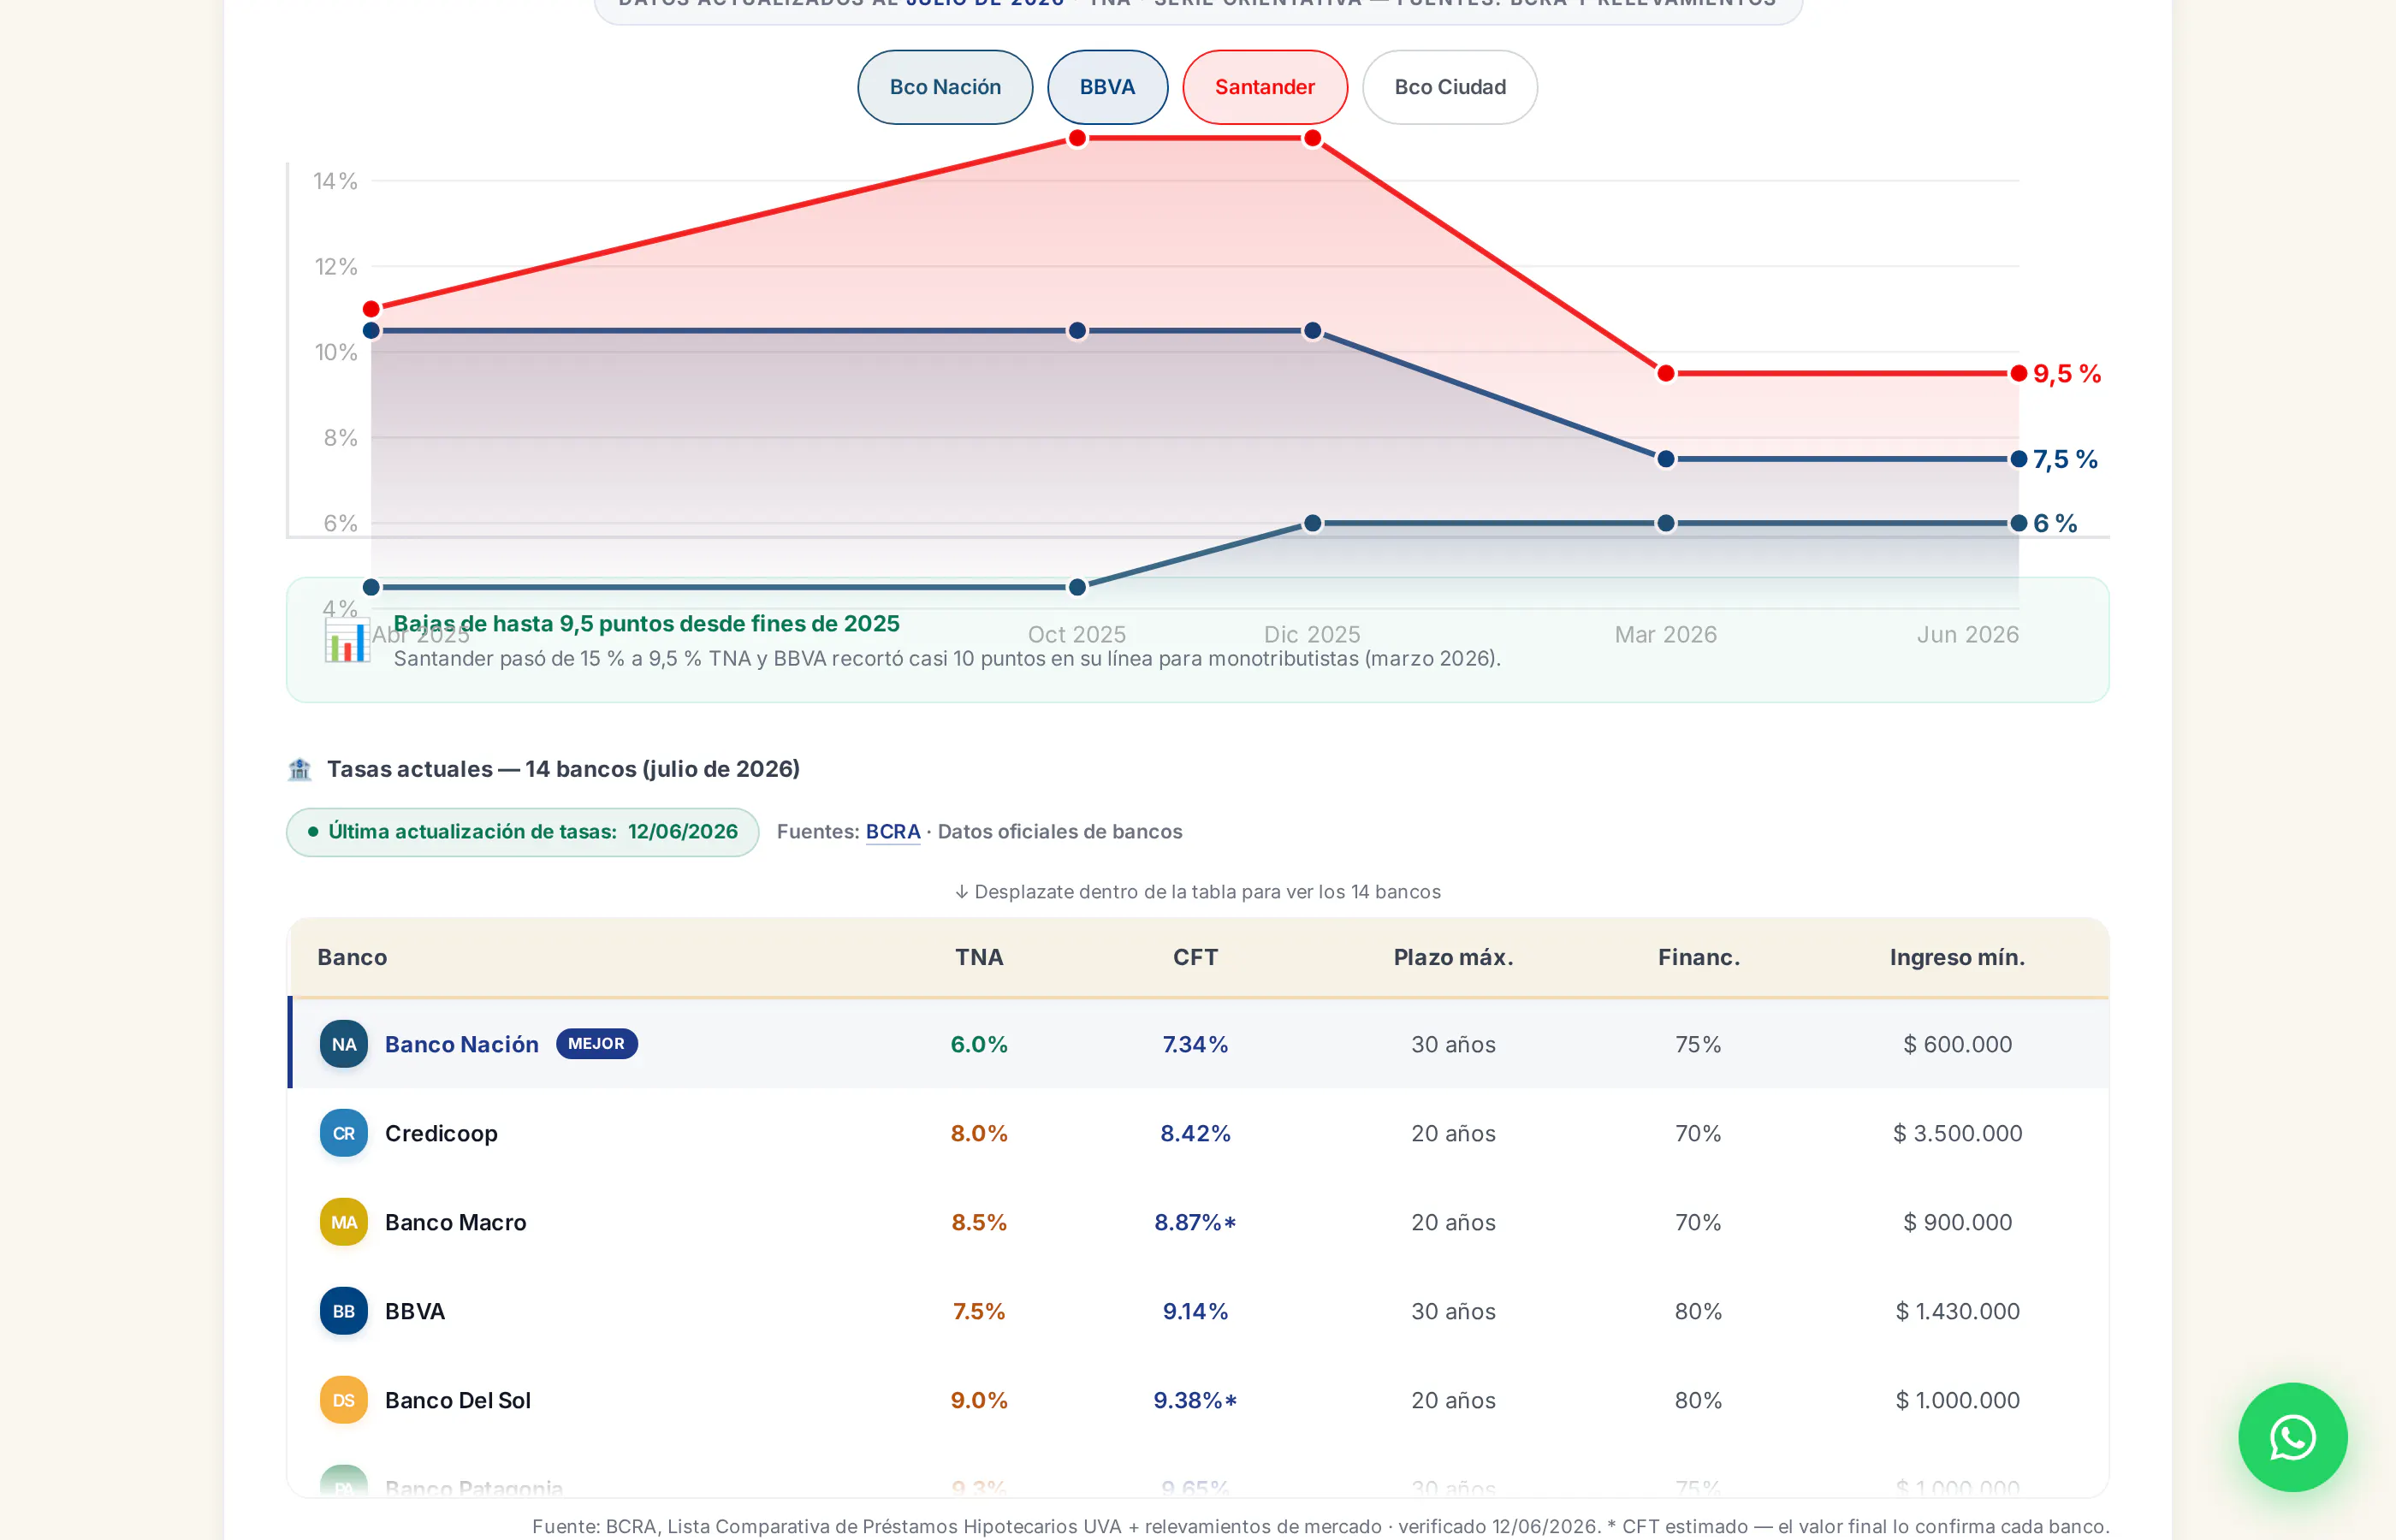
Task: Select the Banco Del Sol bank name
Action: coord(458,1400)
